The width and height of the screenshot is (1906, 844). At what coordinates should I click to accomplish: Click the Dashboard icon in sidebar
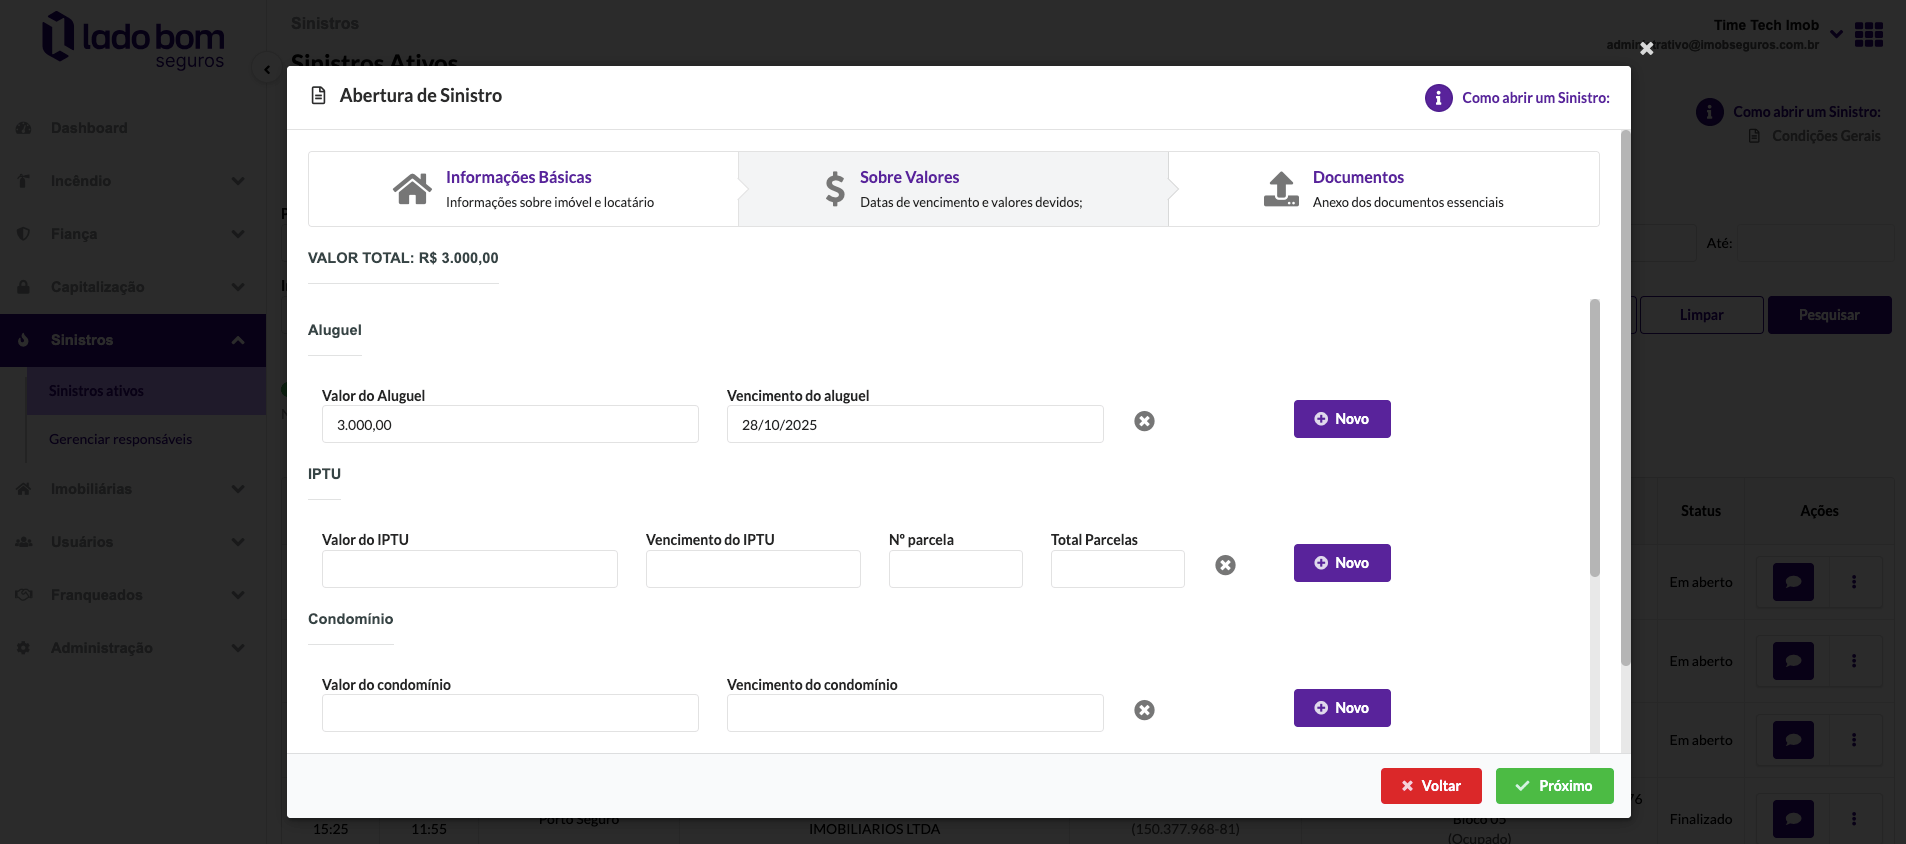tap(24, 128)
